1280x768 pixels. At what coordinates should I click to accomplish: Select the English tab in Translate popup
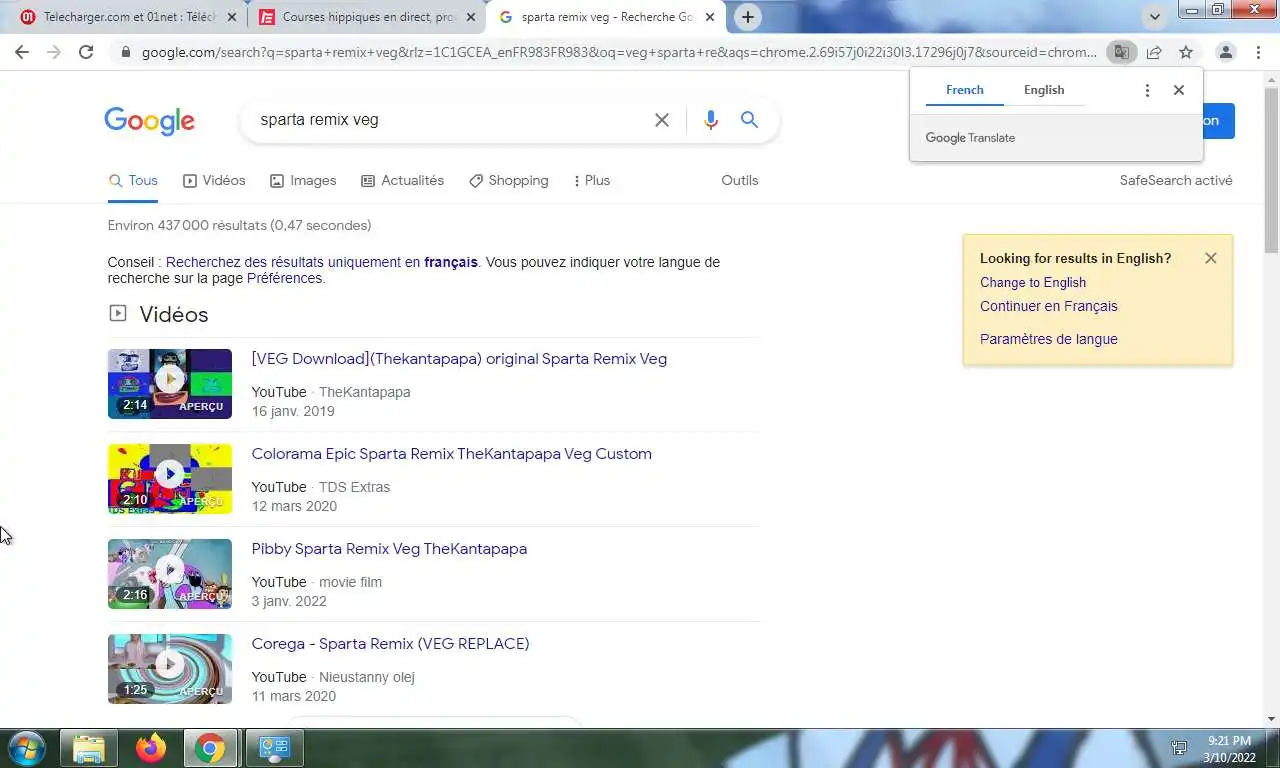pos(1044,90)
